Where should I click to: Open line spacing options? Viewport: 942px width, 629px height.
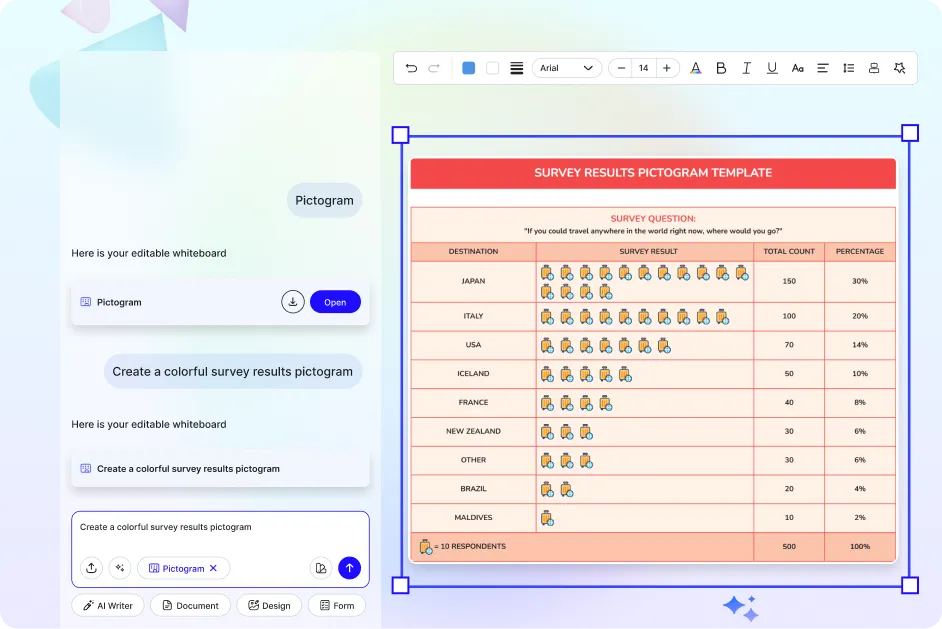[848, 68]
